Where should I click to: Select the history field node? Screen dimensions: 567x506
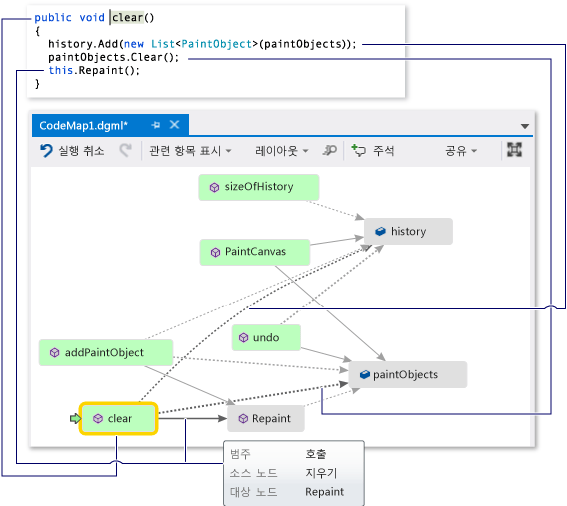[408, 231]
